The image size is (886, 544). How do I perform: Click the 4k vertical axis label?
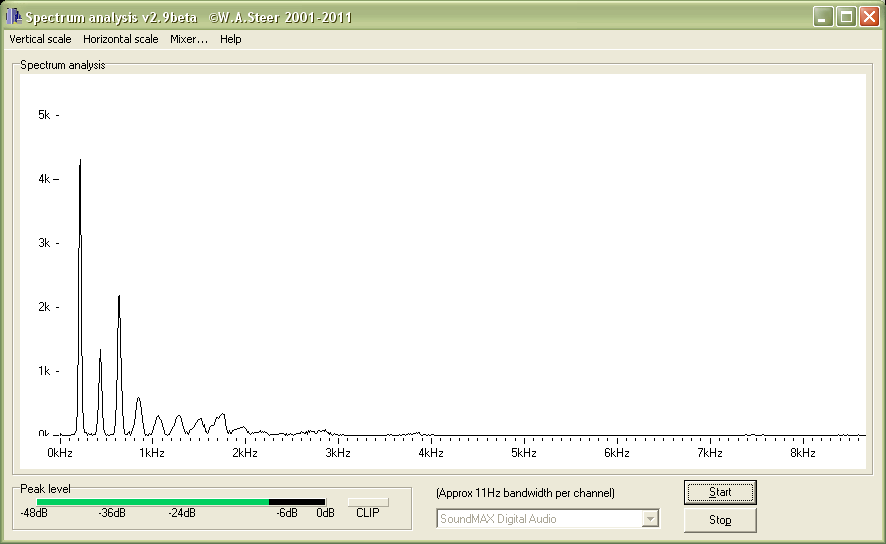click(44, 179)
